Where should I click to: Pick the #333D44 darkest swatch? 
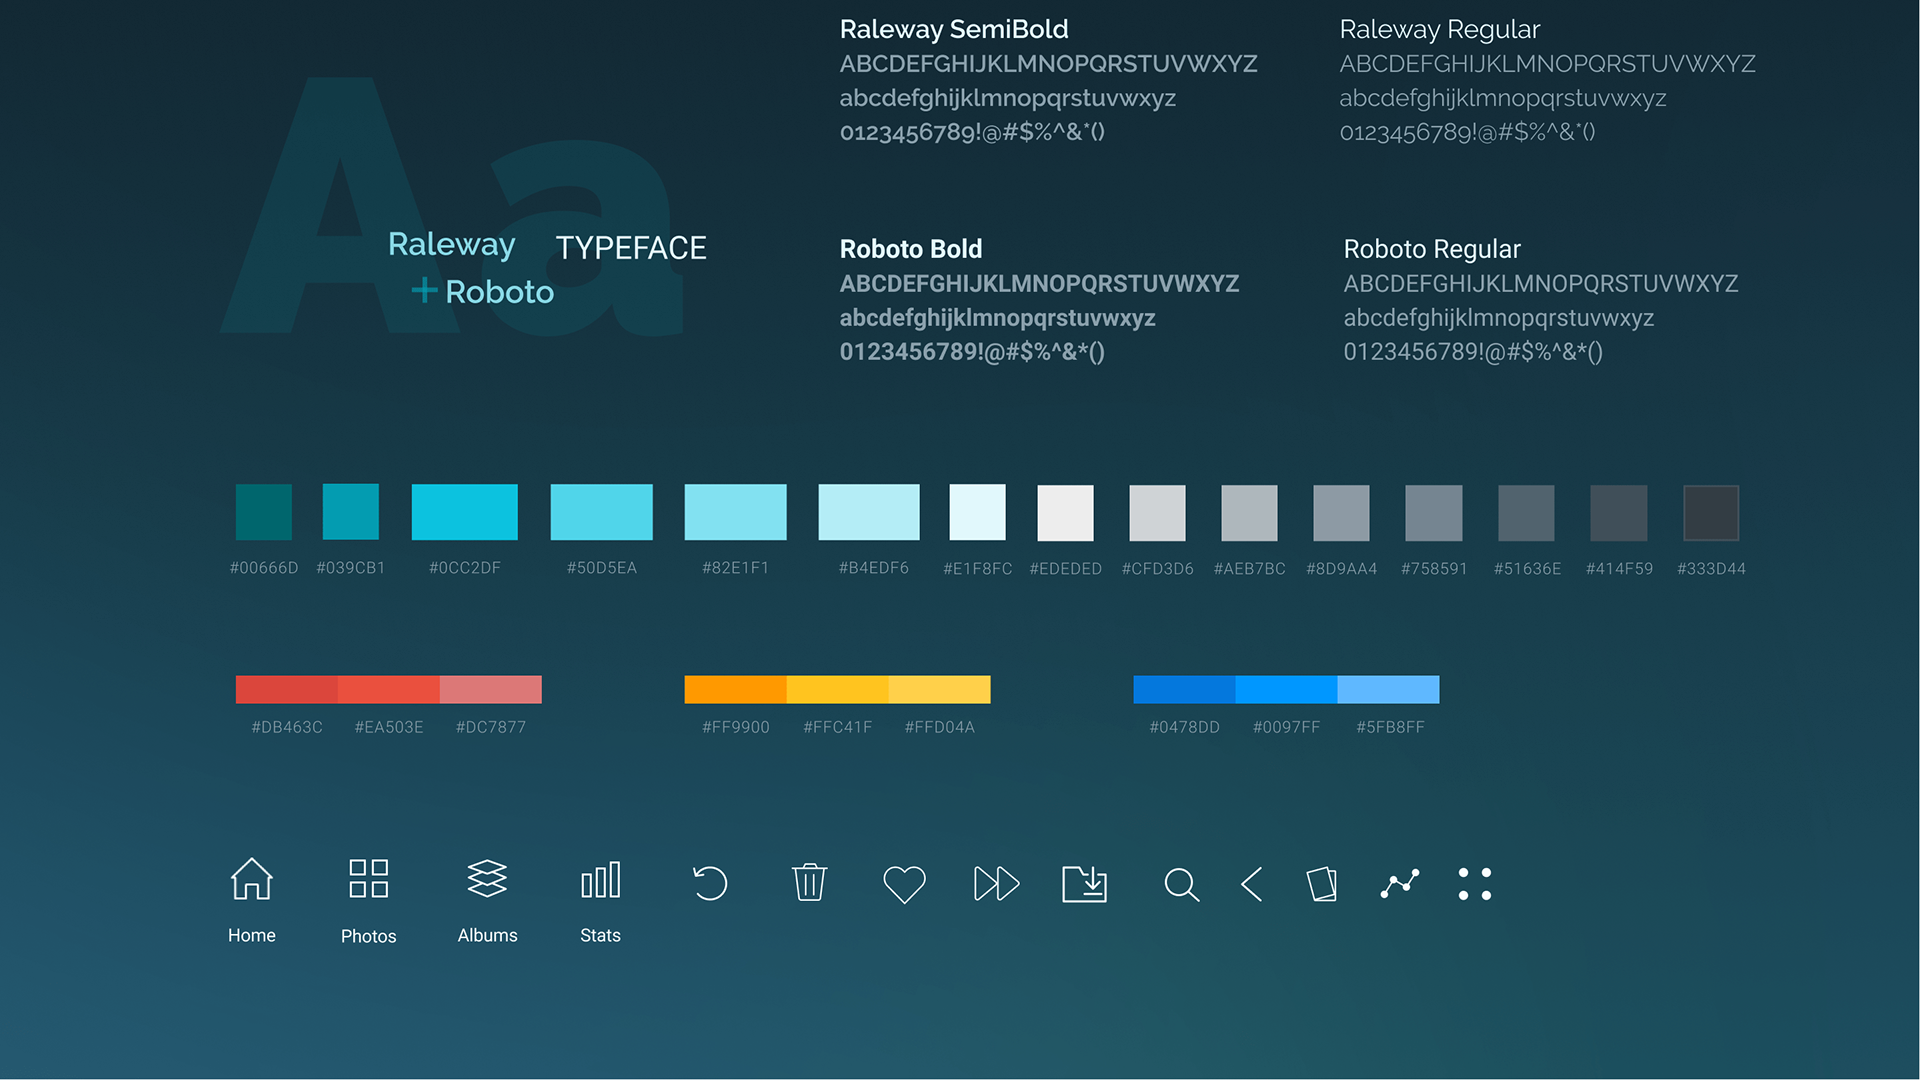click(1712, 513)
